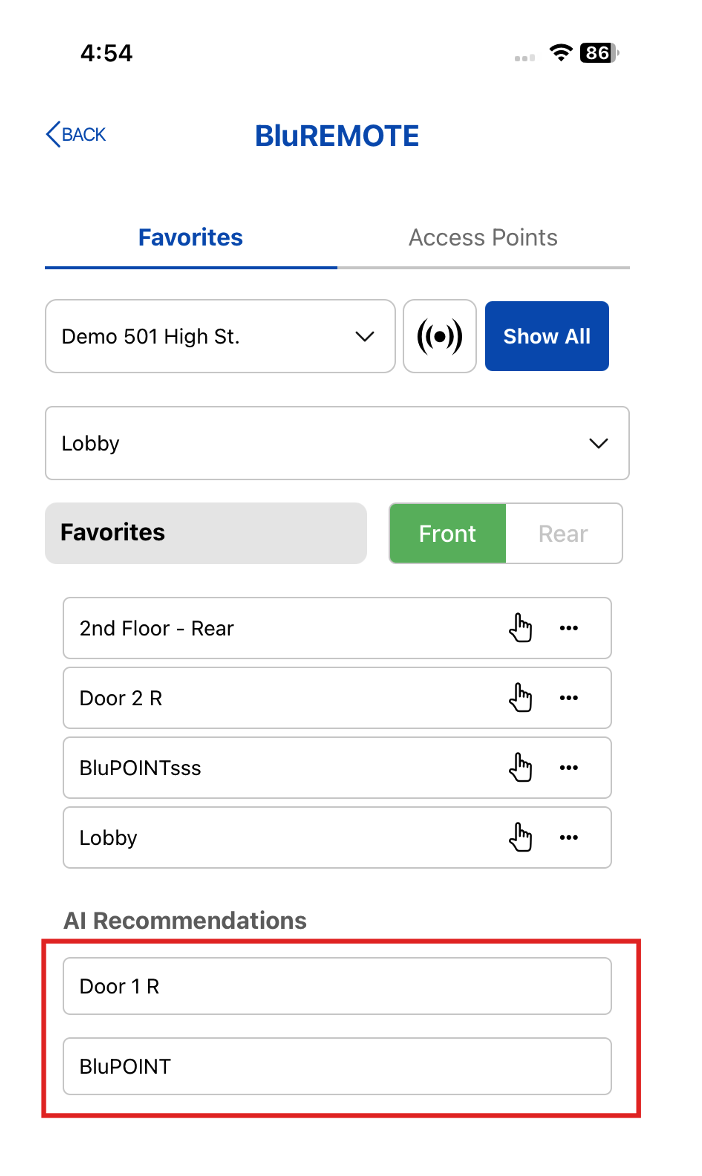Image resolution: width=702 pixels, height=1176 pixels.
Task: Open more options for BluPOINTsss
Action: [569, 768]
